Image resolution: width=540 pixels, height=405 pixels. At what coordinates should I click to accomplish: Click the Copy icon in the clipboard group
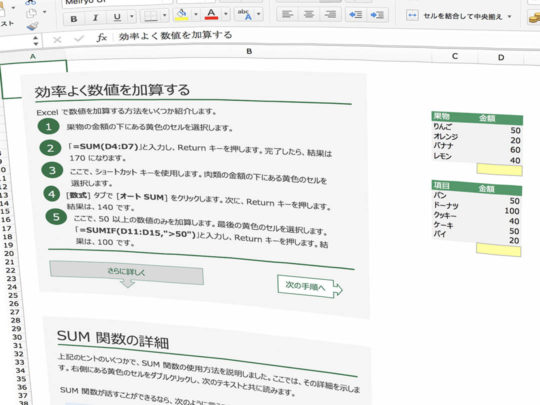click(31, 13)
